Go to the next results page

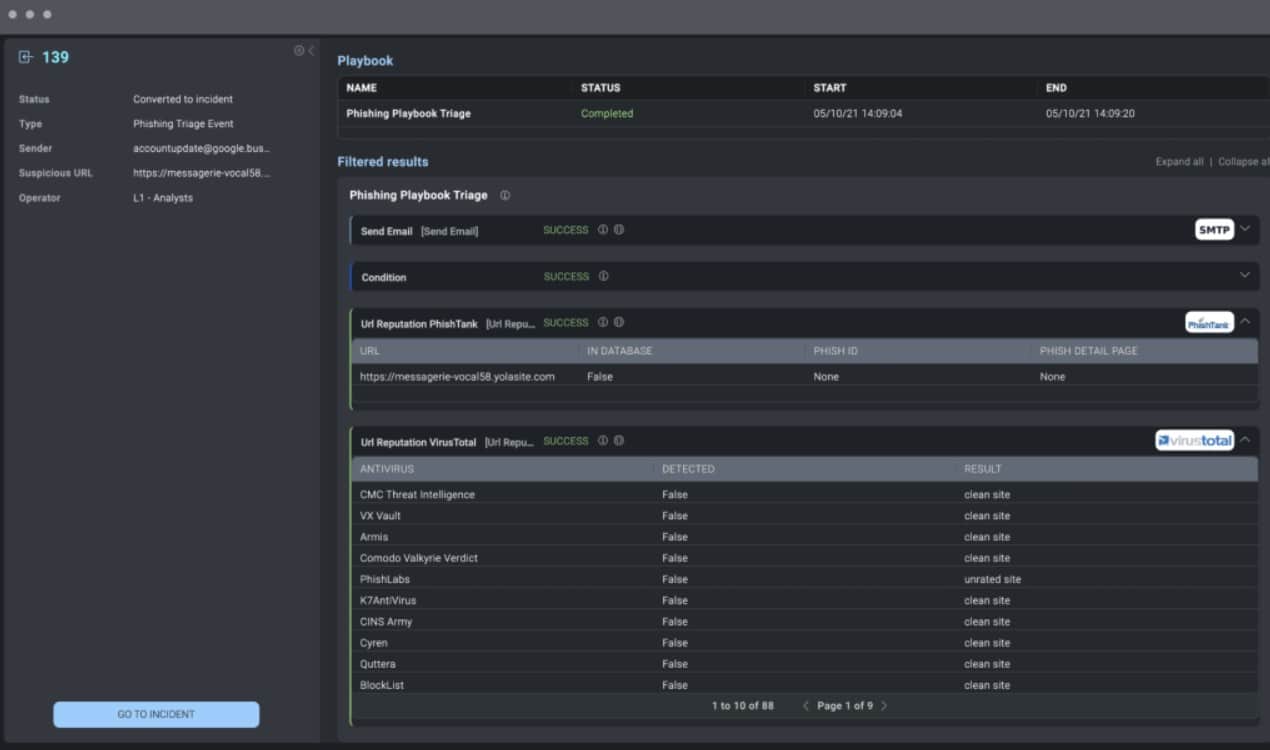pyautogui.click(x=884, y=706)
